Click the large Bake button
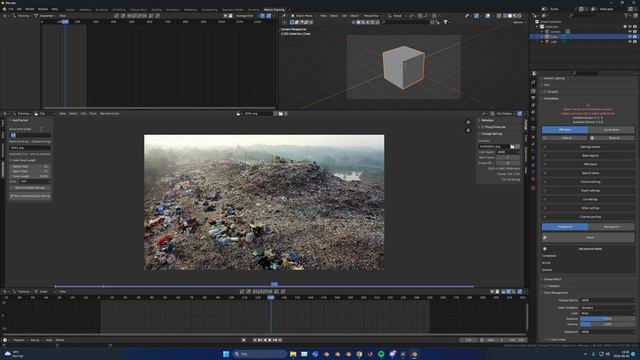This screenshot has height=360, width=640. point(588,238)
